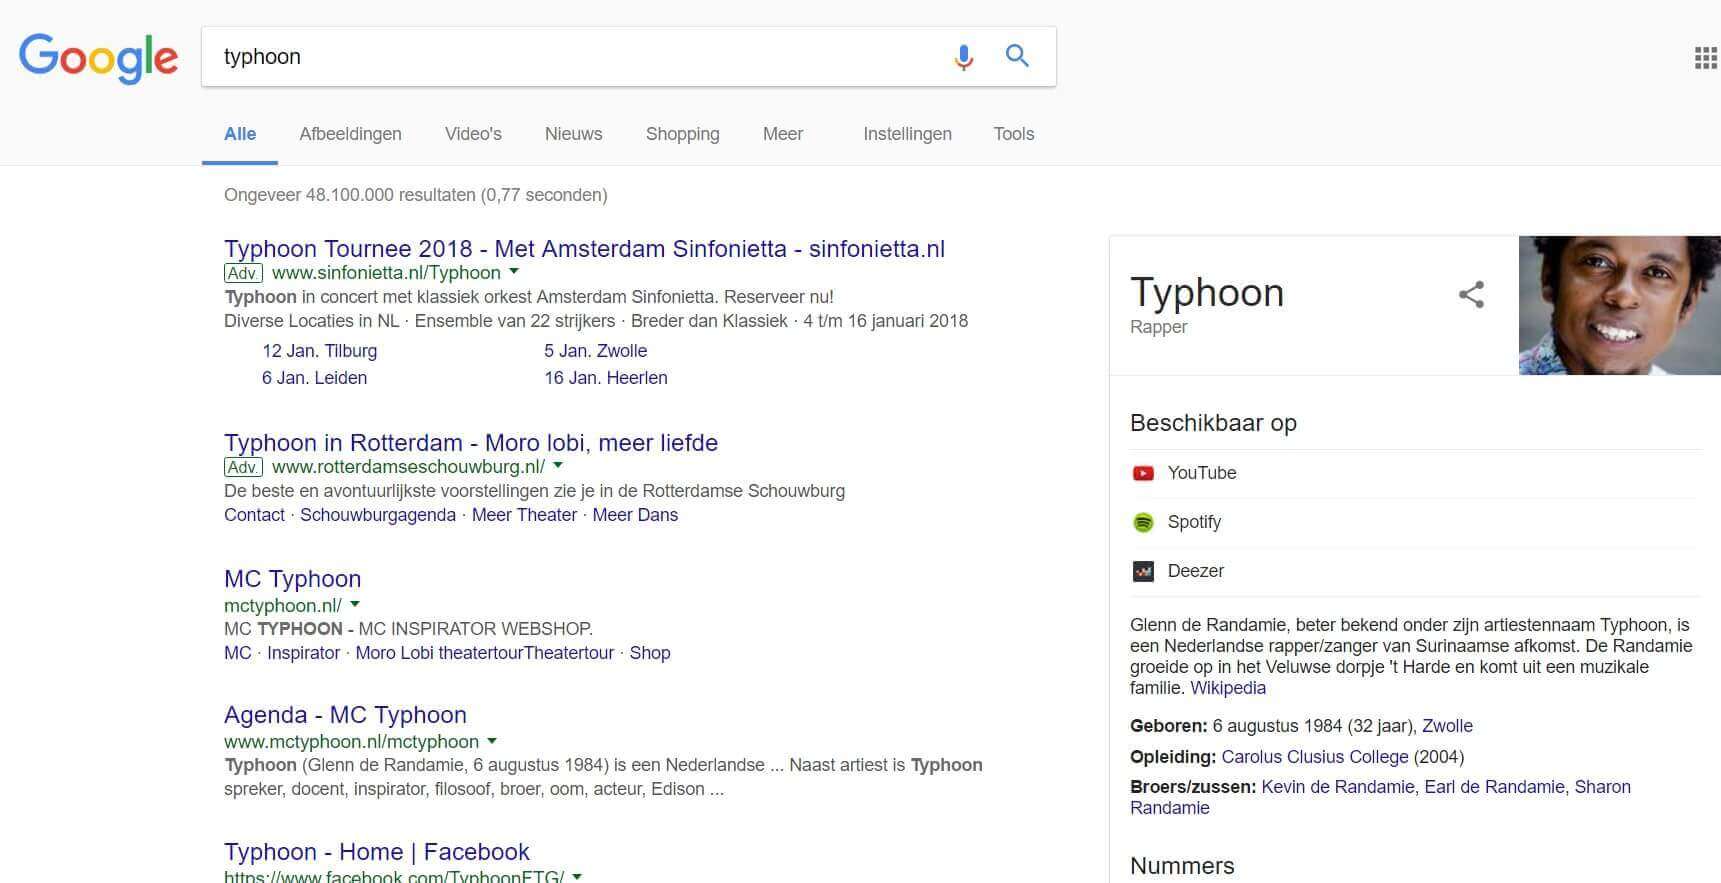Open the Google apps grid
The height and width of the screenshot is (883, 1721).
(1706, 58)
